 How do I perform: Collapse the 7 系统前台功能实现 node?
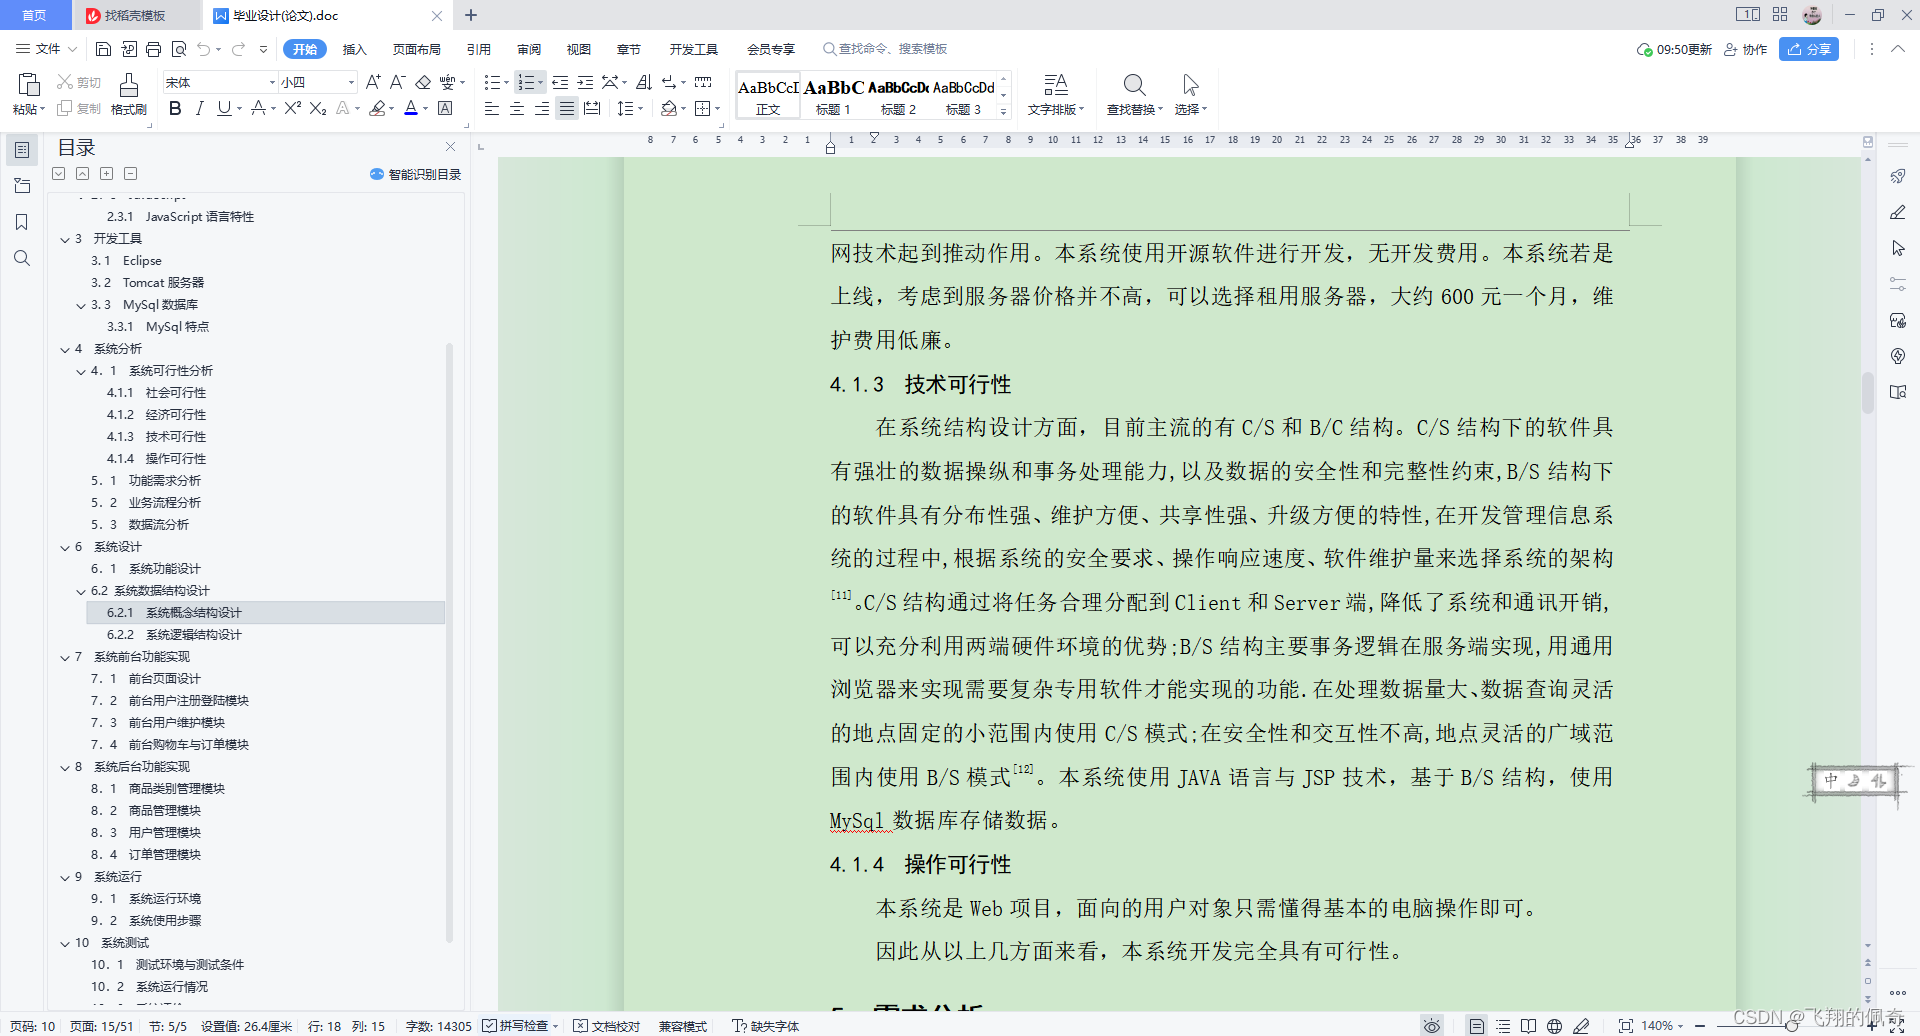coord(65,657)
